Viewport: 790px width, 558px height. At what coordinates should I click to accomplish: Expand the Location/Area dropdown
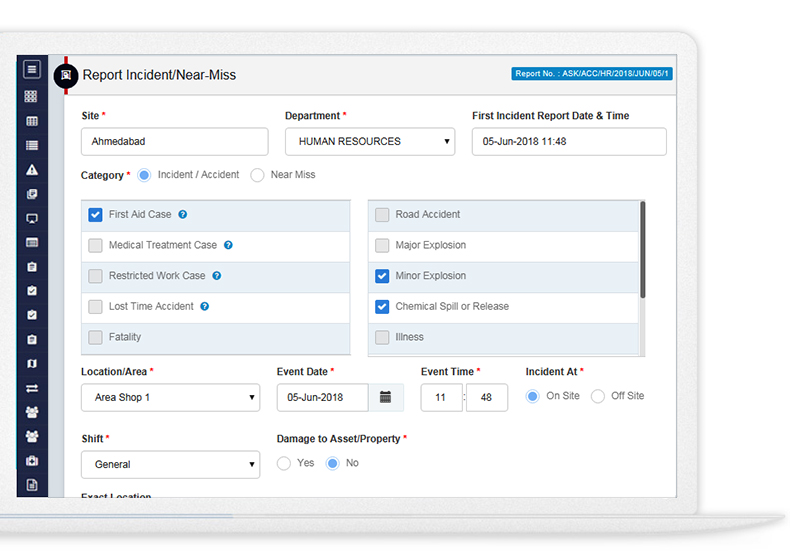pos(170,398)
